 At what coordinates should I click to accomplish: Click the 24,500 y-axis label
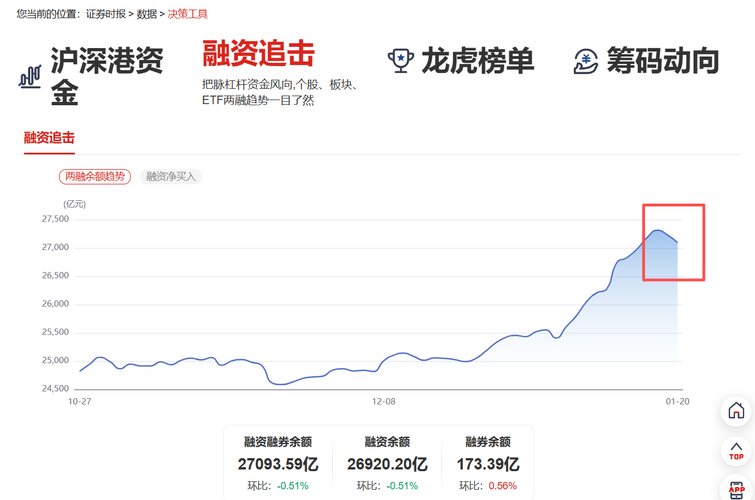pyautogui.click(x=55, y=388)
